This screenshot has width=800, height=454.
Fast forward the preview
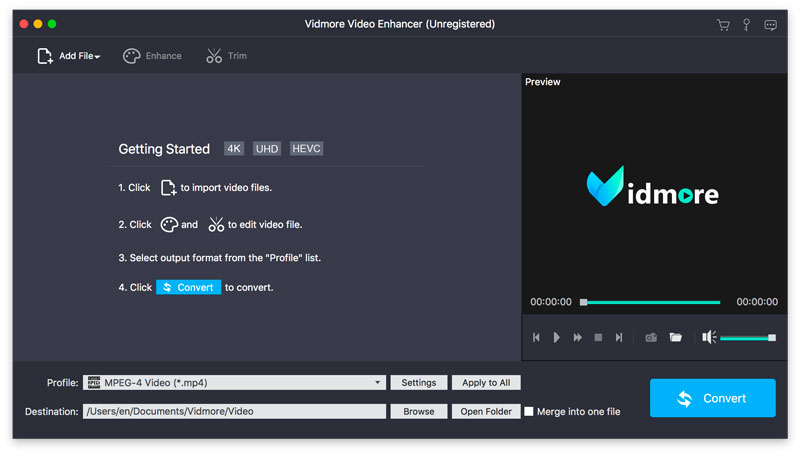tap(577, 337)
